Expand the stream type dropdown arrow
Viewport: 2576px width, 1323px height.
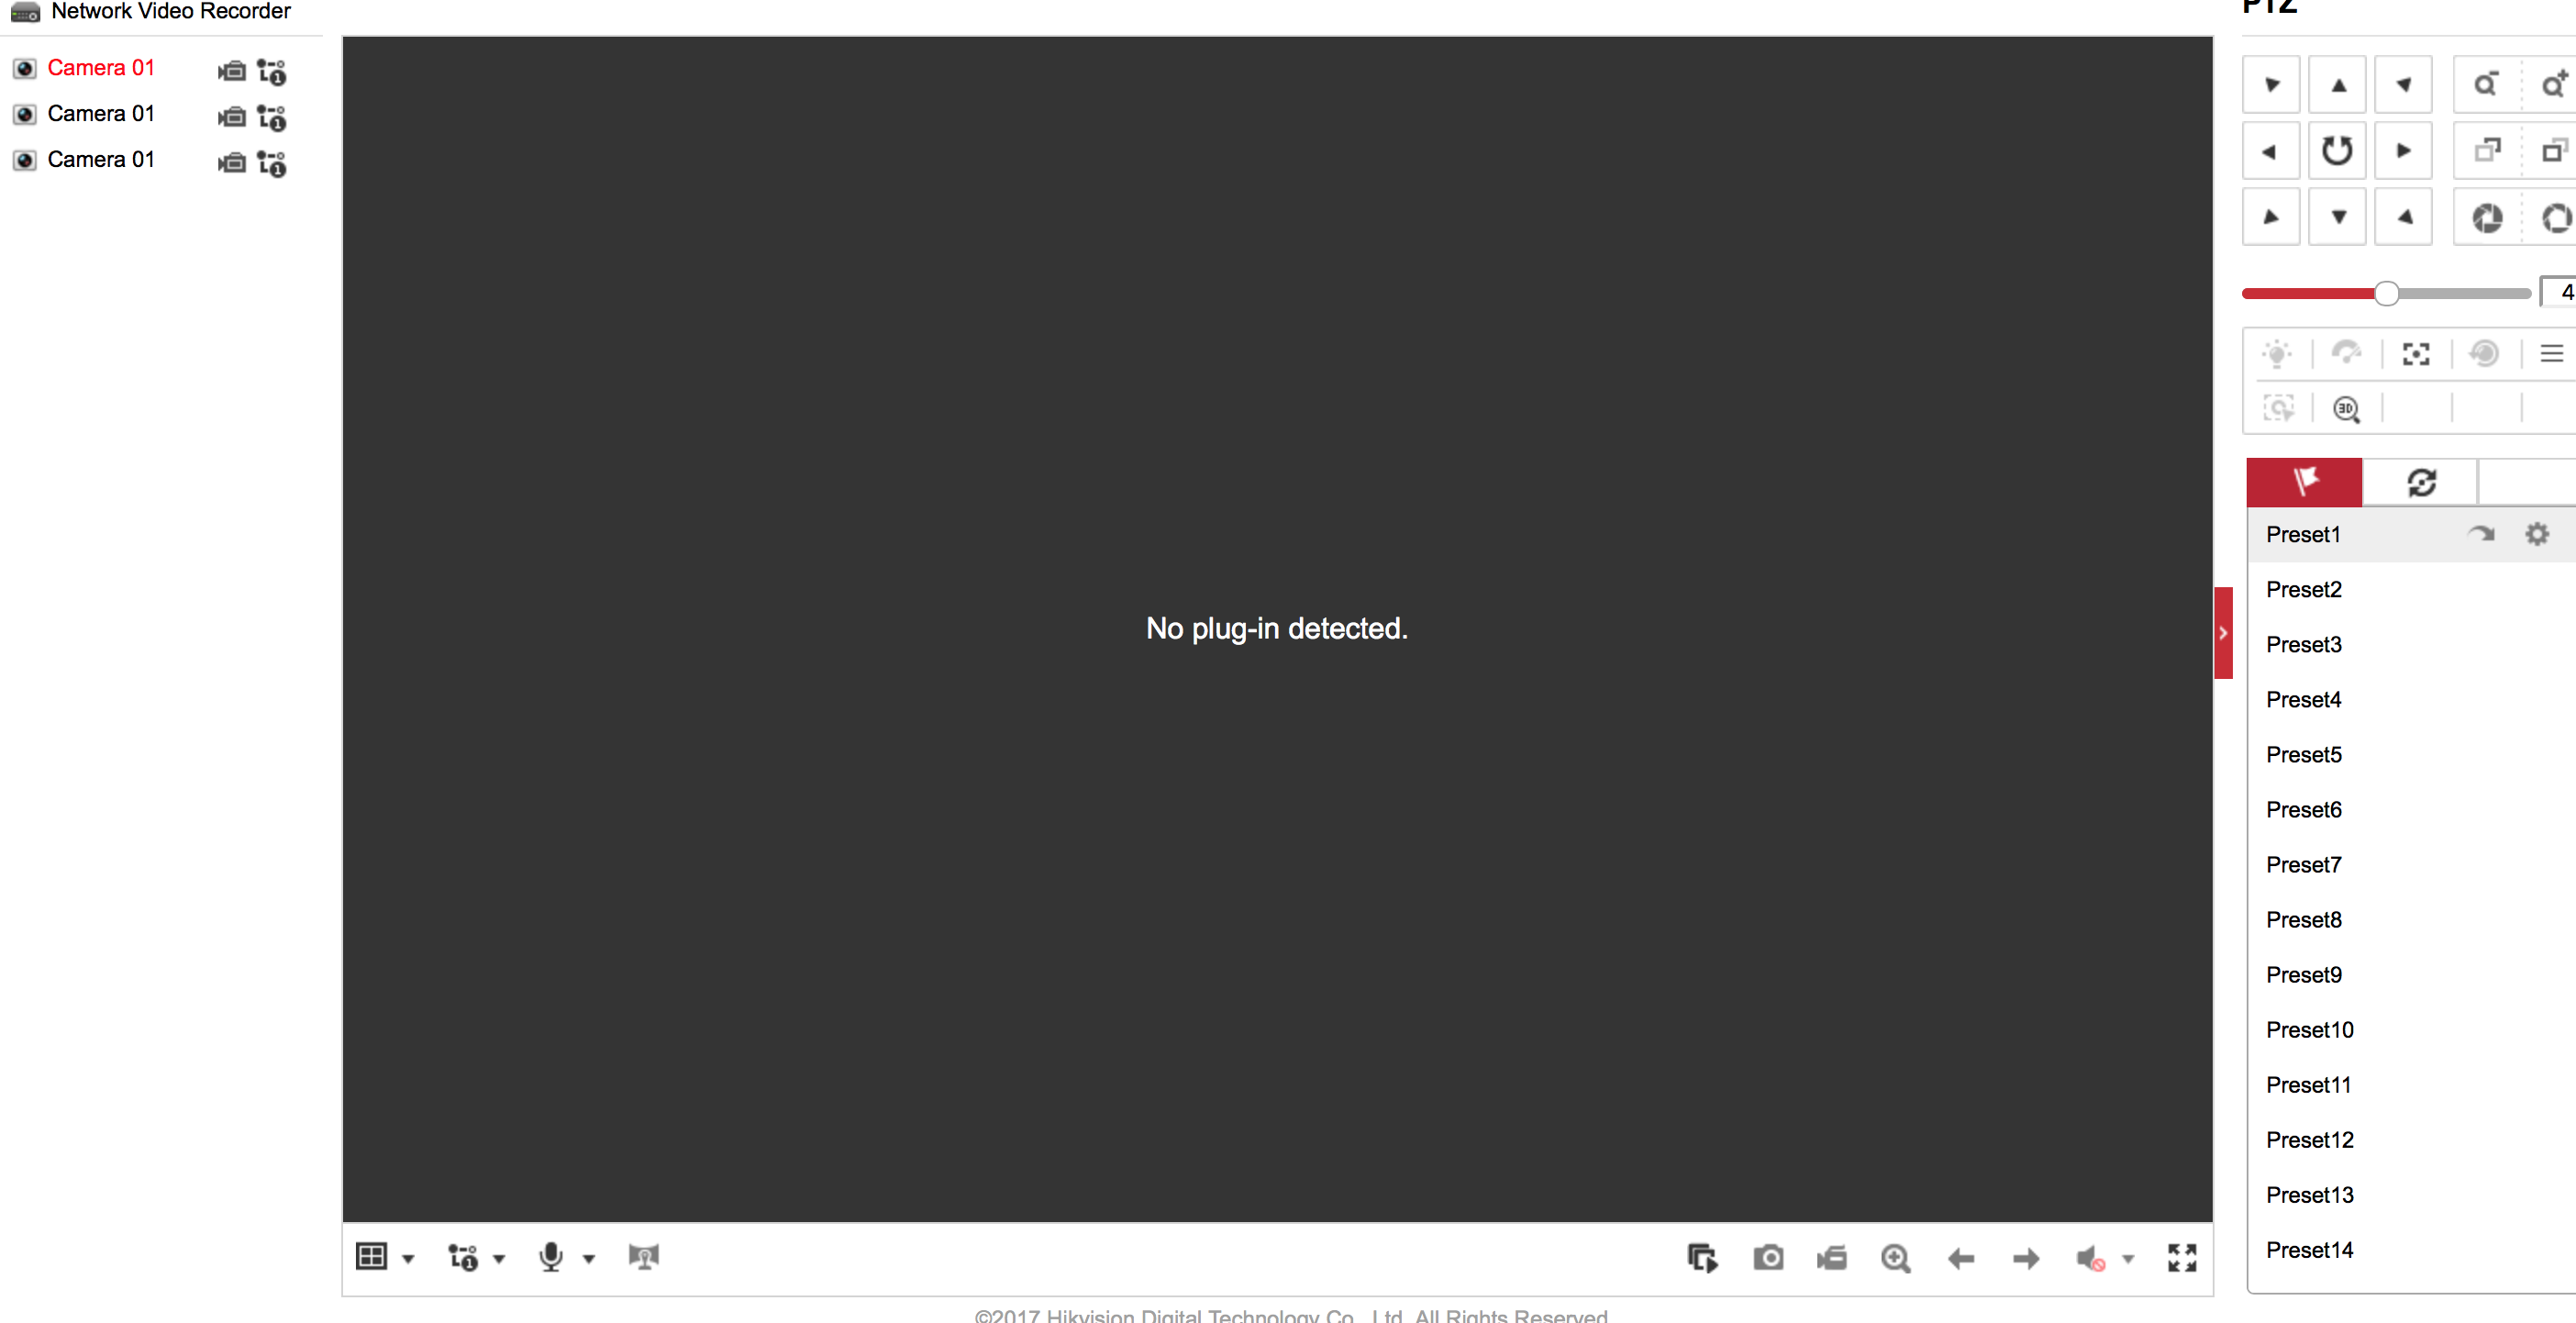click(499, 1259)
